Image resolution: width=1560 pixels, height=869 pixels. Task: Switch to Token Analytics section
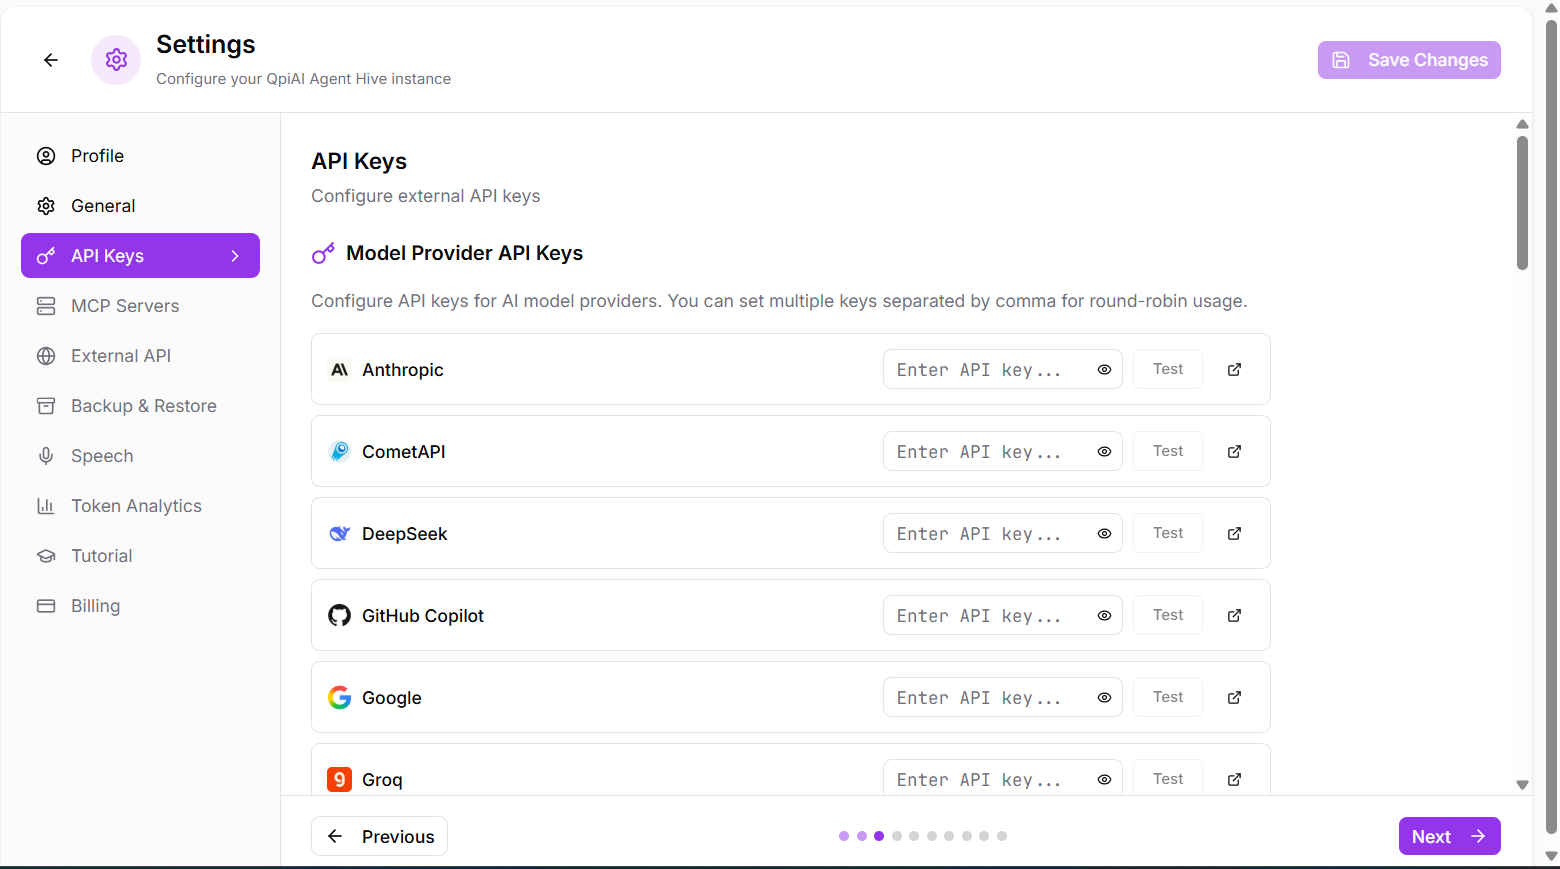[x=136, y=506]
